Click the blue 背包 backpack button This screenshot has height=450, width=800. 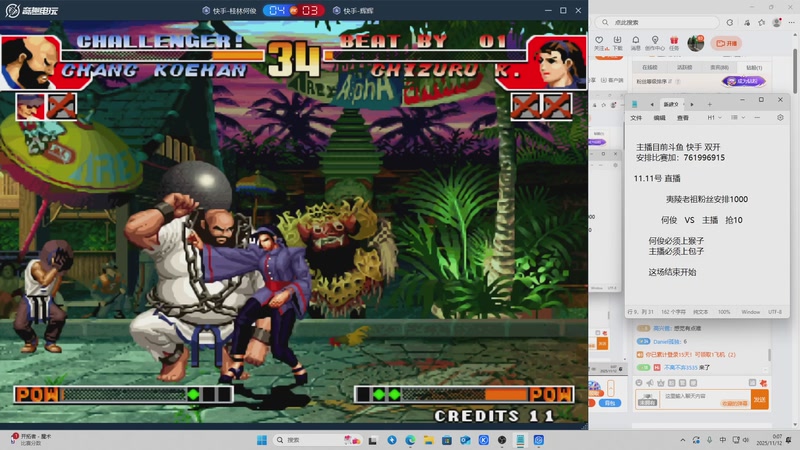tap(609, 403)
